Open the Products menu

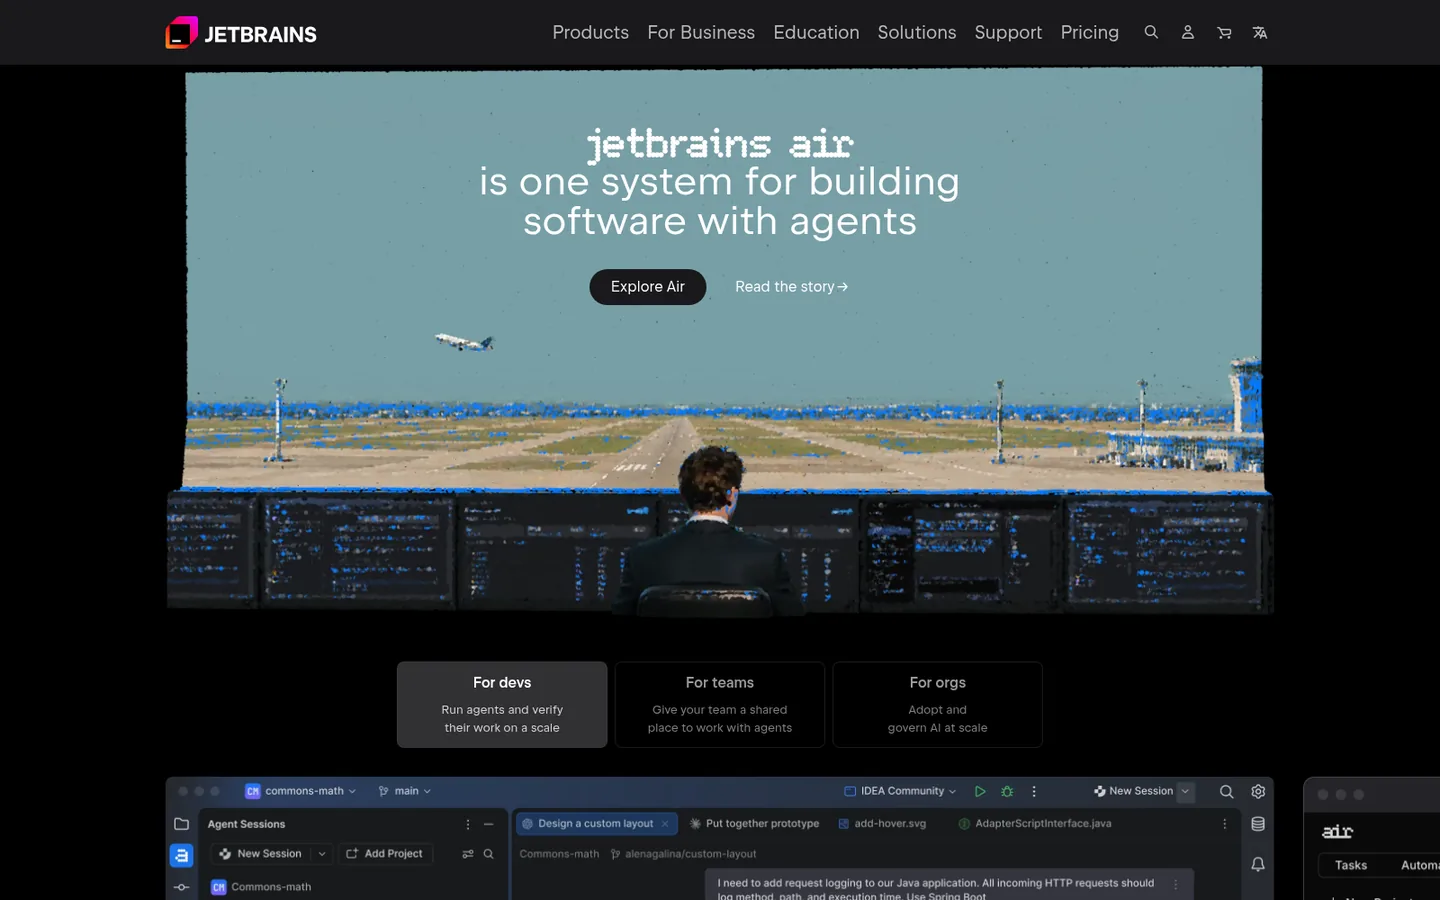(x=590, y=32)
